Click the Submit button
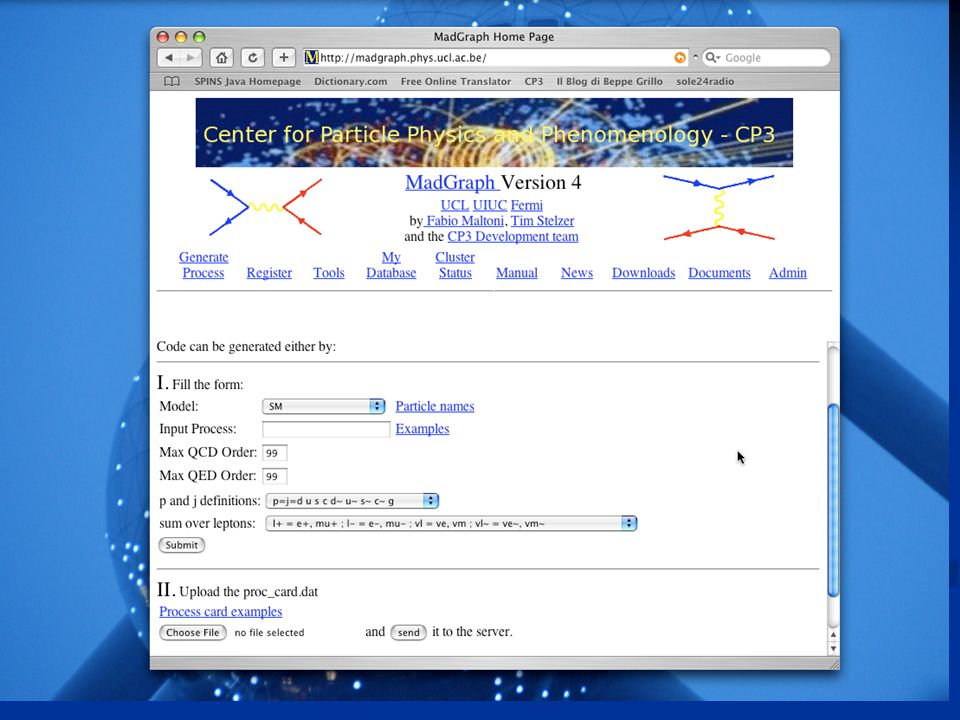960x720 pixels. coord(182,545)
